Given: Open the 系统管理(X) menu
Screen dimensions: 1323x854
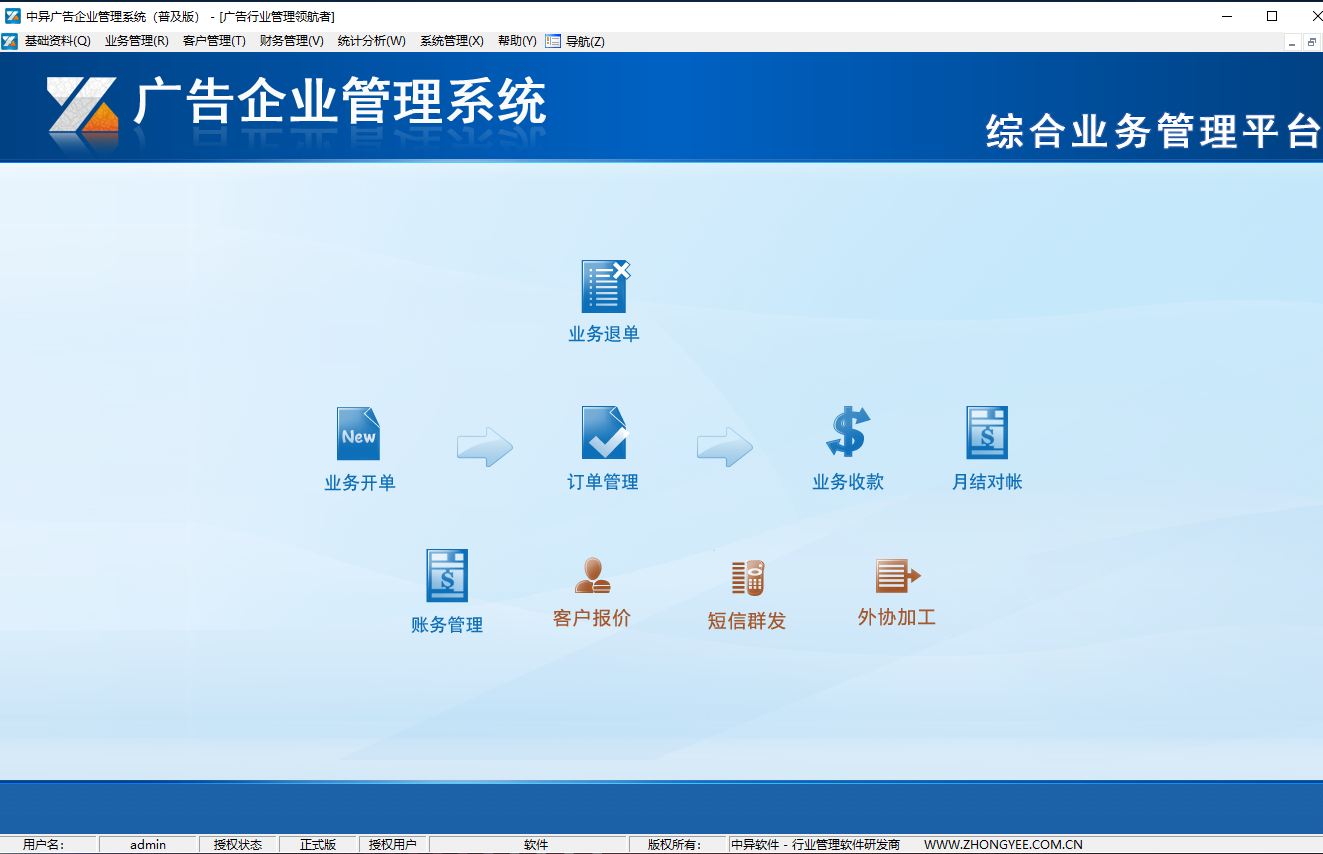Looking at the screenshot, I should click(451, 41).
